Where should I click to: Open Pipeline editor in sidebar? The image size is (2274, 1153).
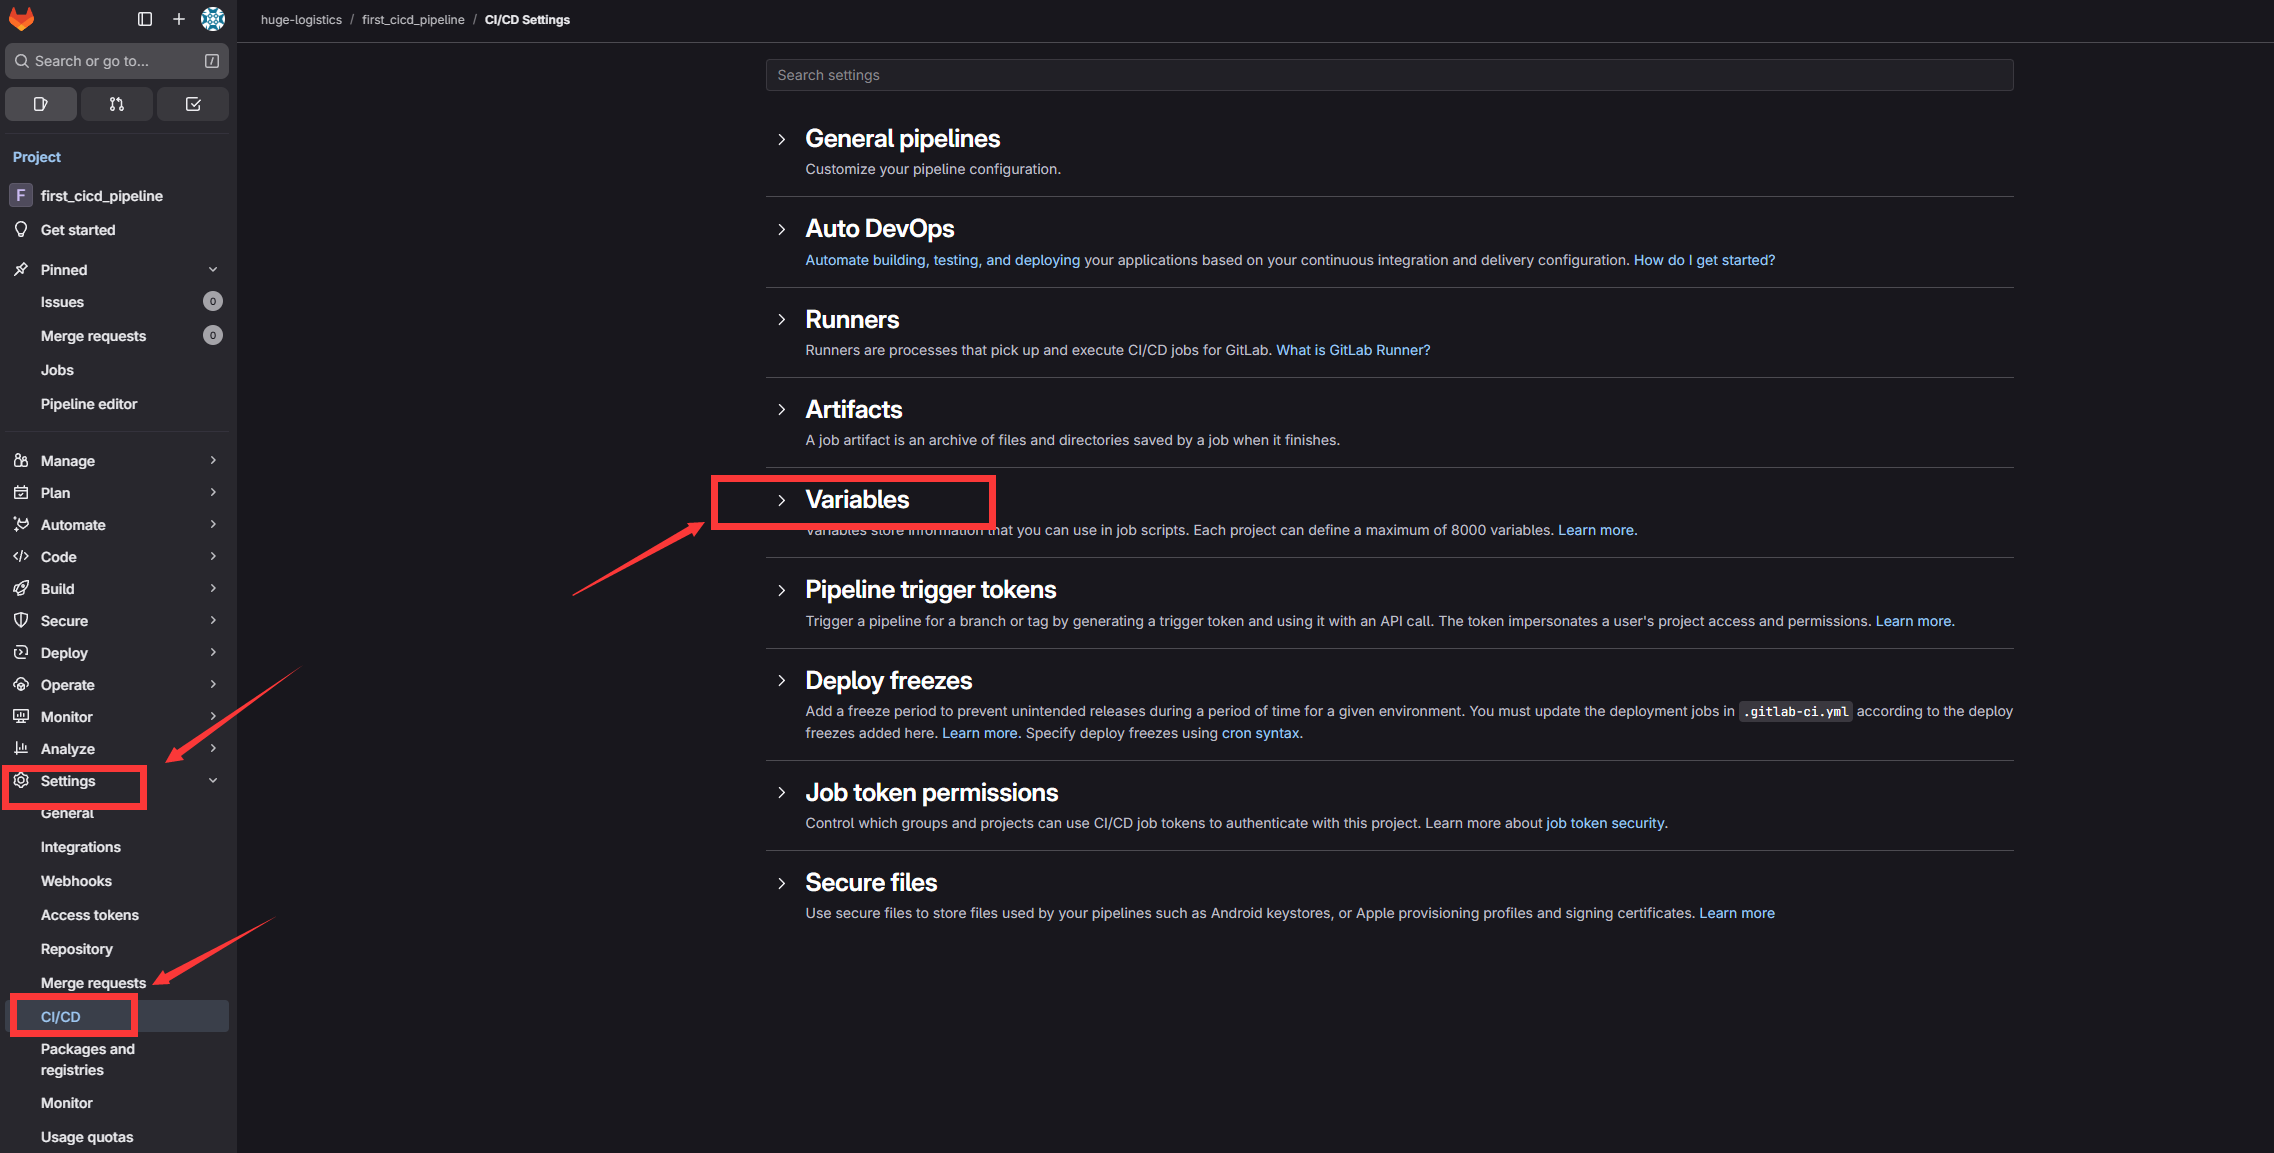[x=89, y=404]
